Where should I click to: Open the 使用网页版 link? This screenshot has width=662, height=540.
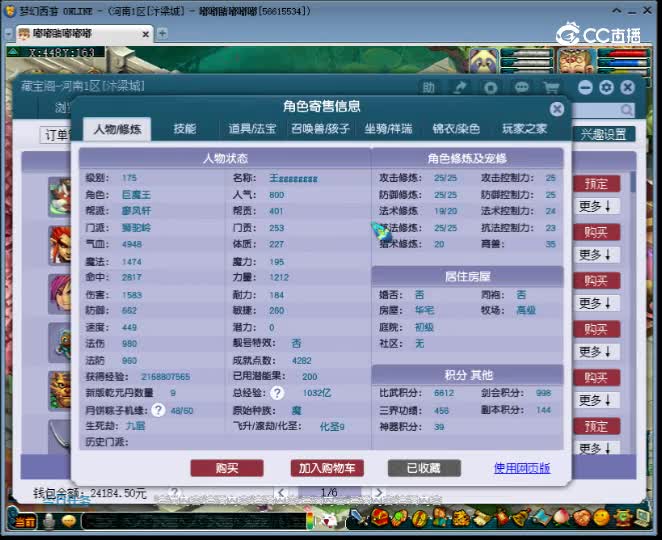[522, 468]
